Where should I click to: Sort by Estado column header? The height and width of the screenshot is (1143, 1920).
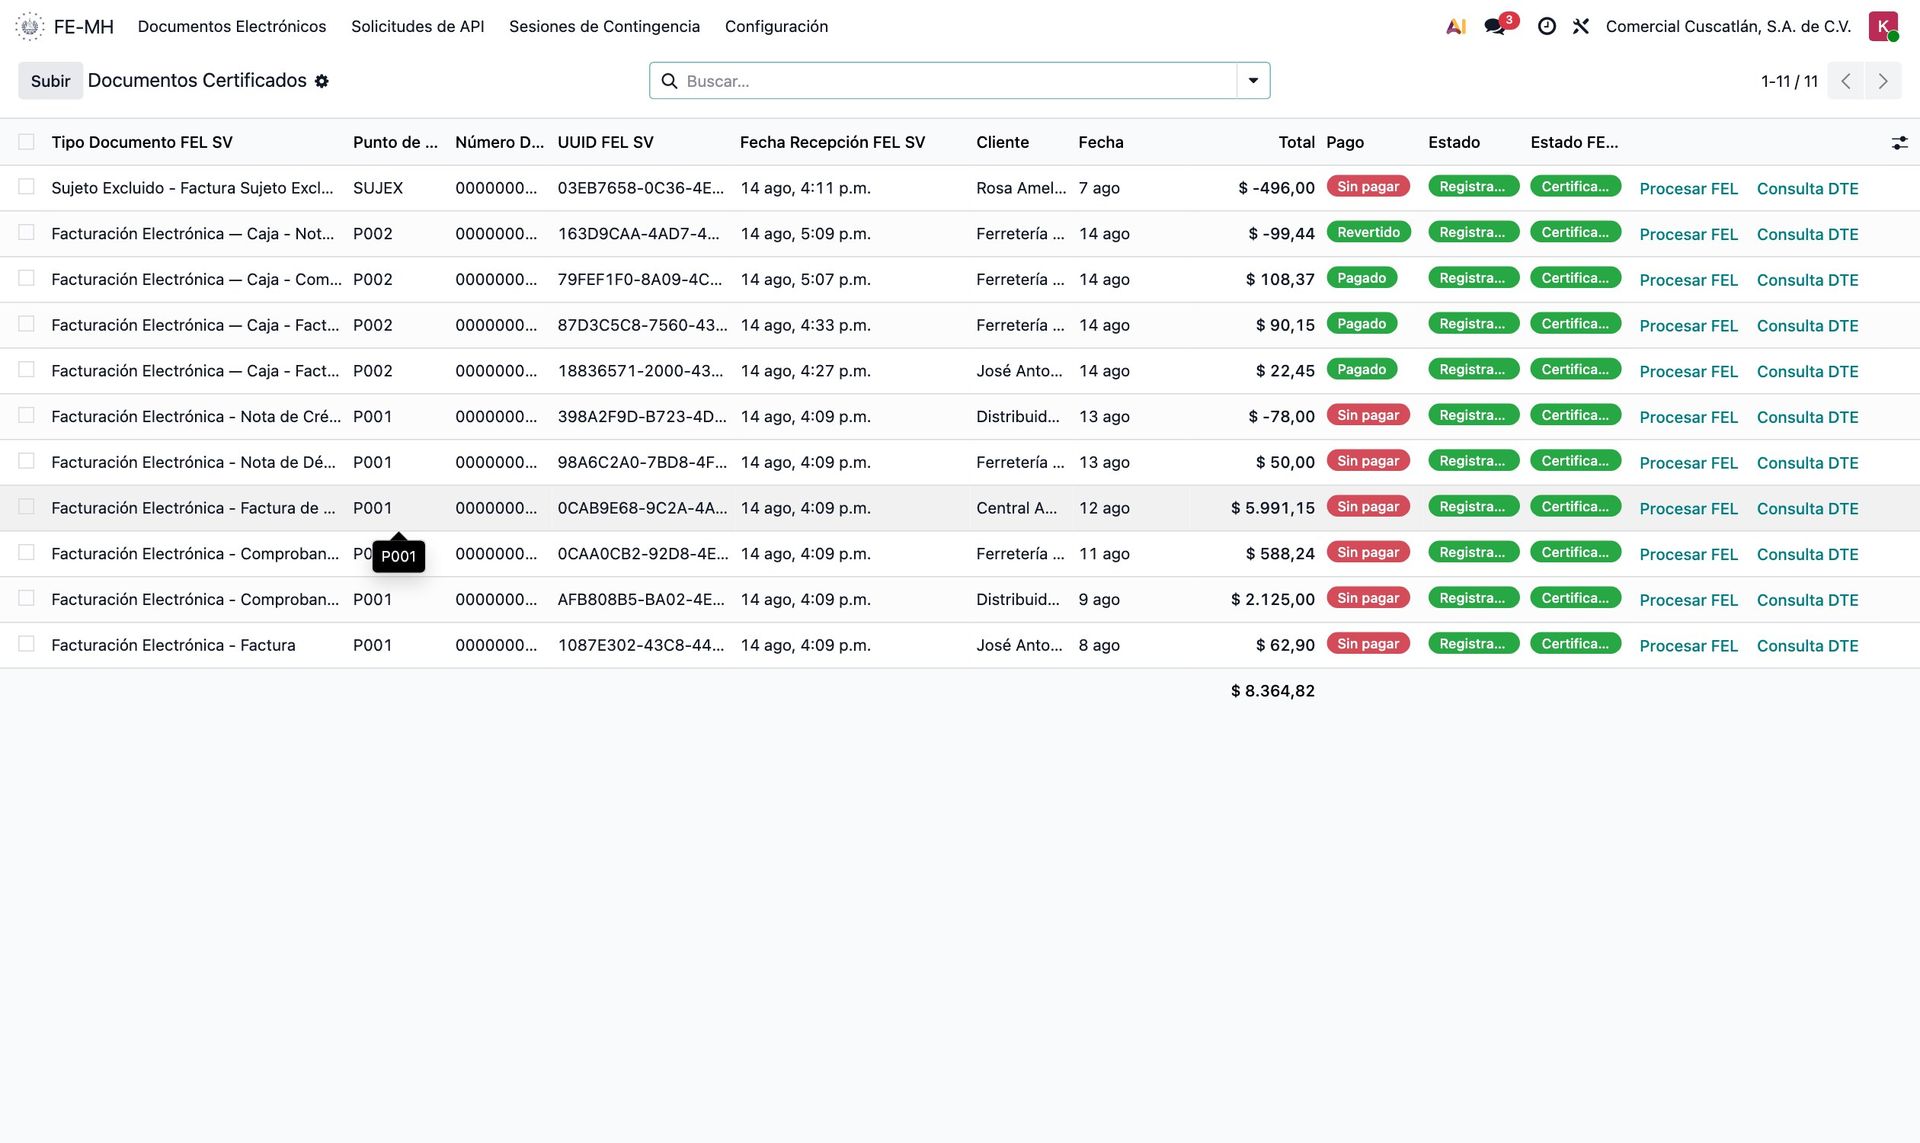coord(1454,142)
